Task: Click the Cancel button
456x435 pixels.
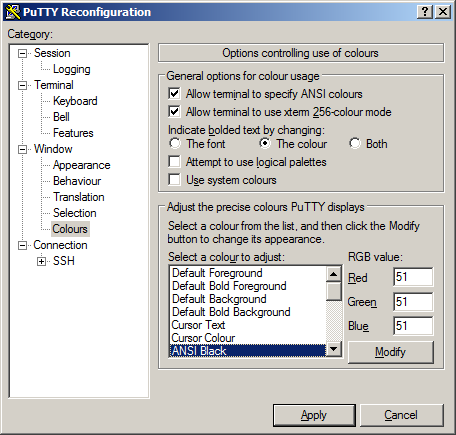Action: pyautogui.click(x=401, y=415)
